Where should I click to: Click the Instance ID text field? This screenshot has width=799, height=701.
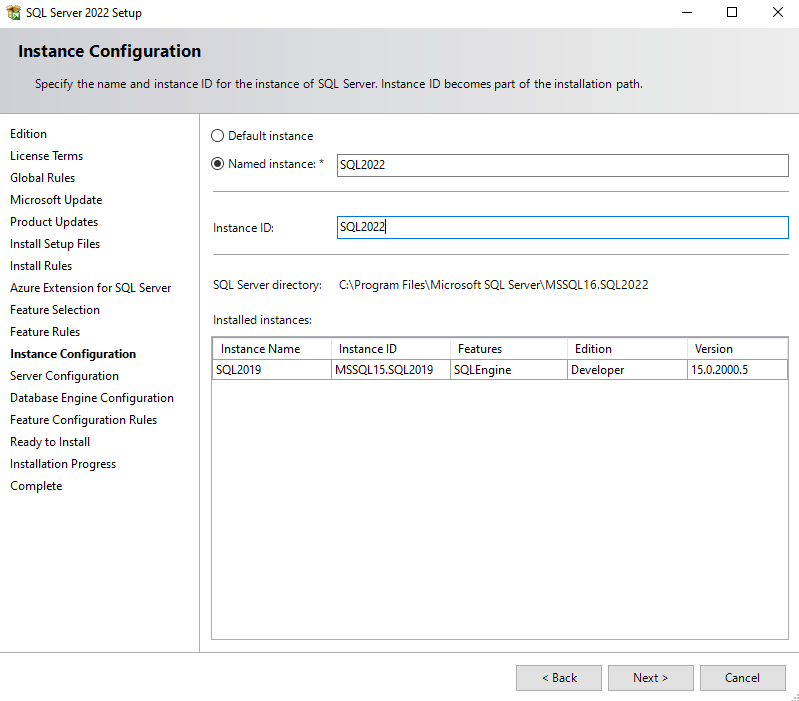(x=562, y=227)
